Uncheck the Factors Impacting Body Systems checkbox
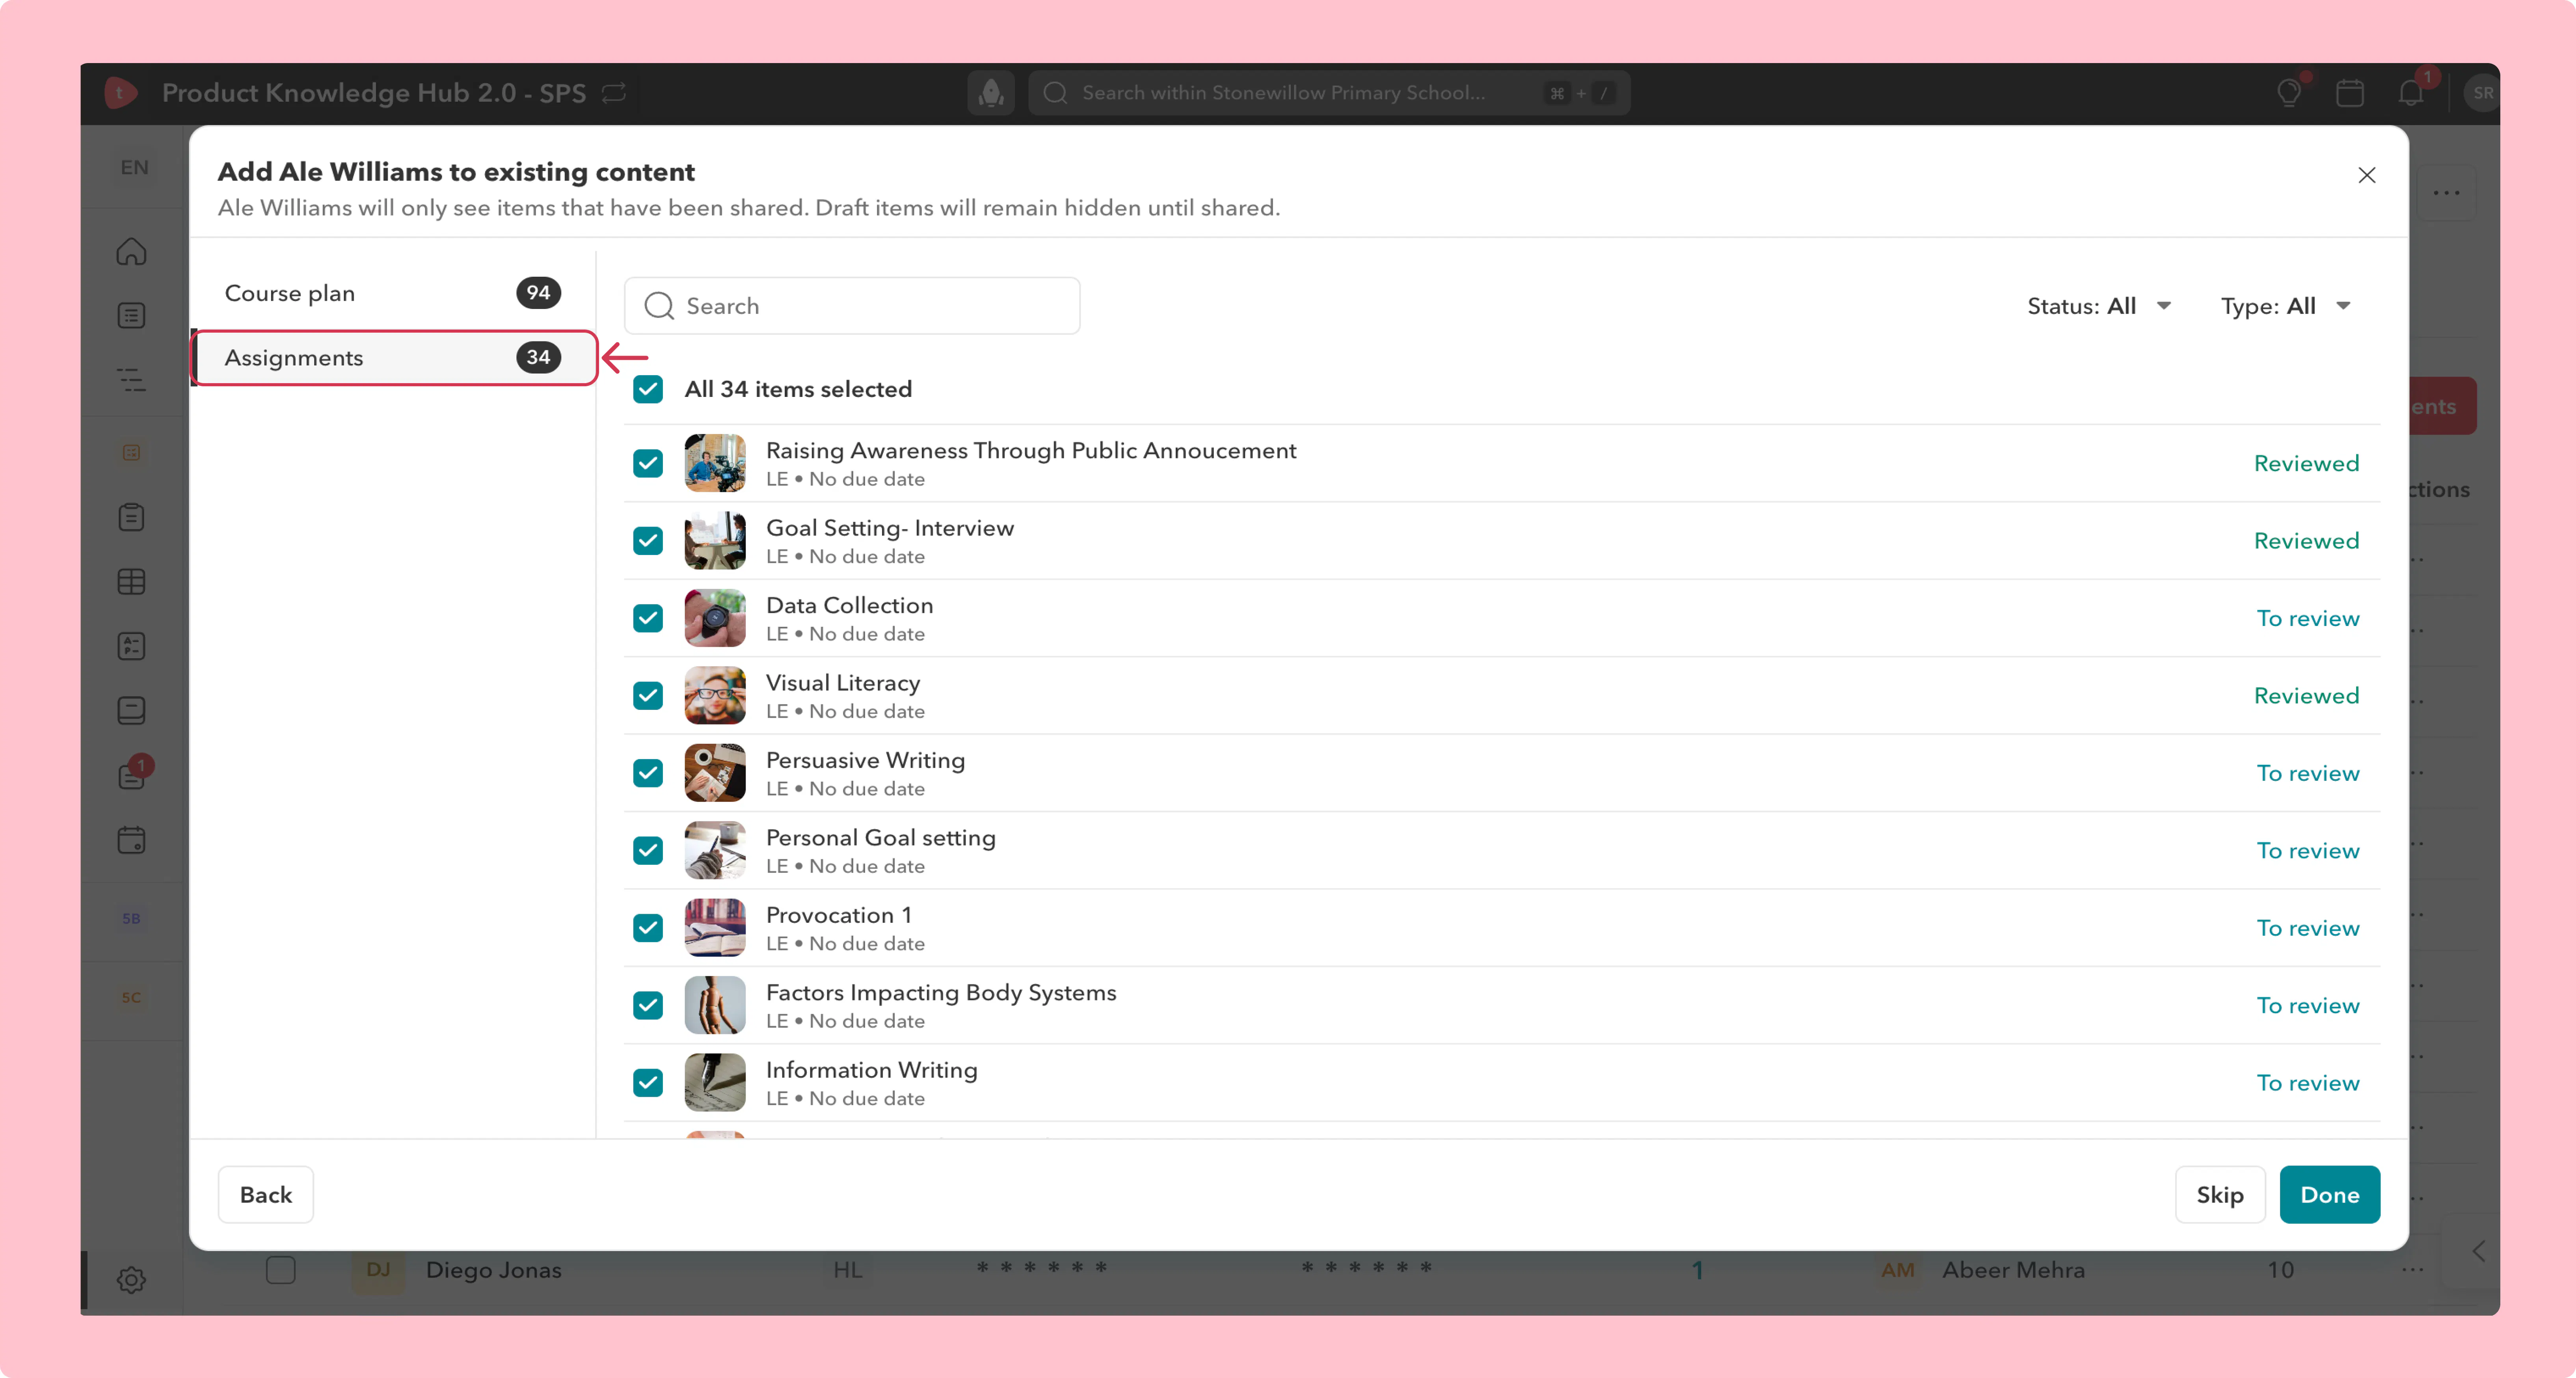2576x1378 pixels. click(648, 1005)
